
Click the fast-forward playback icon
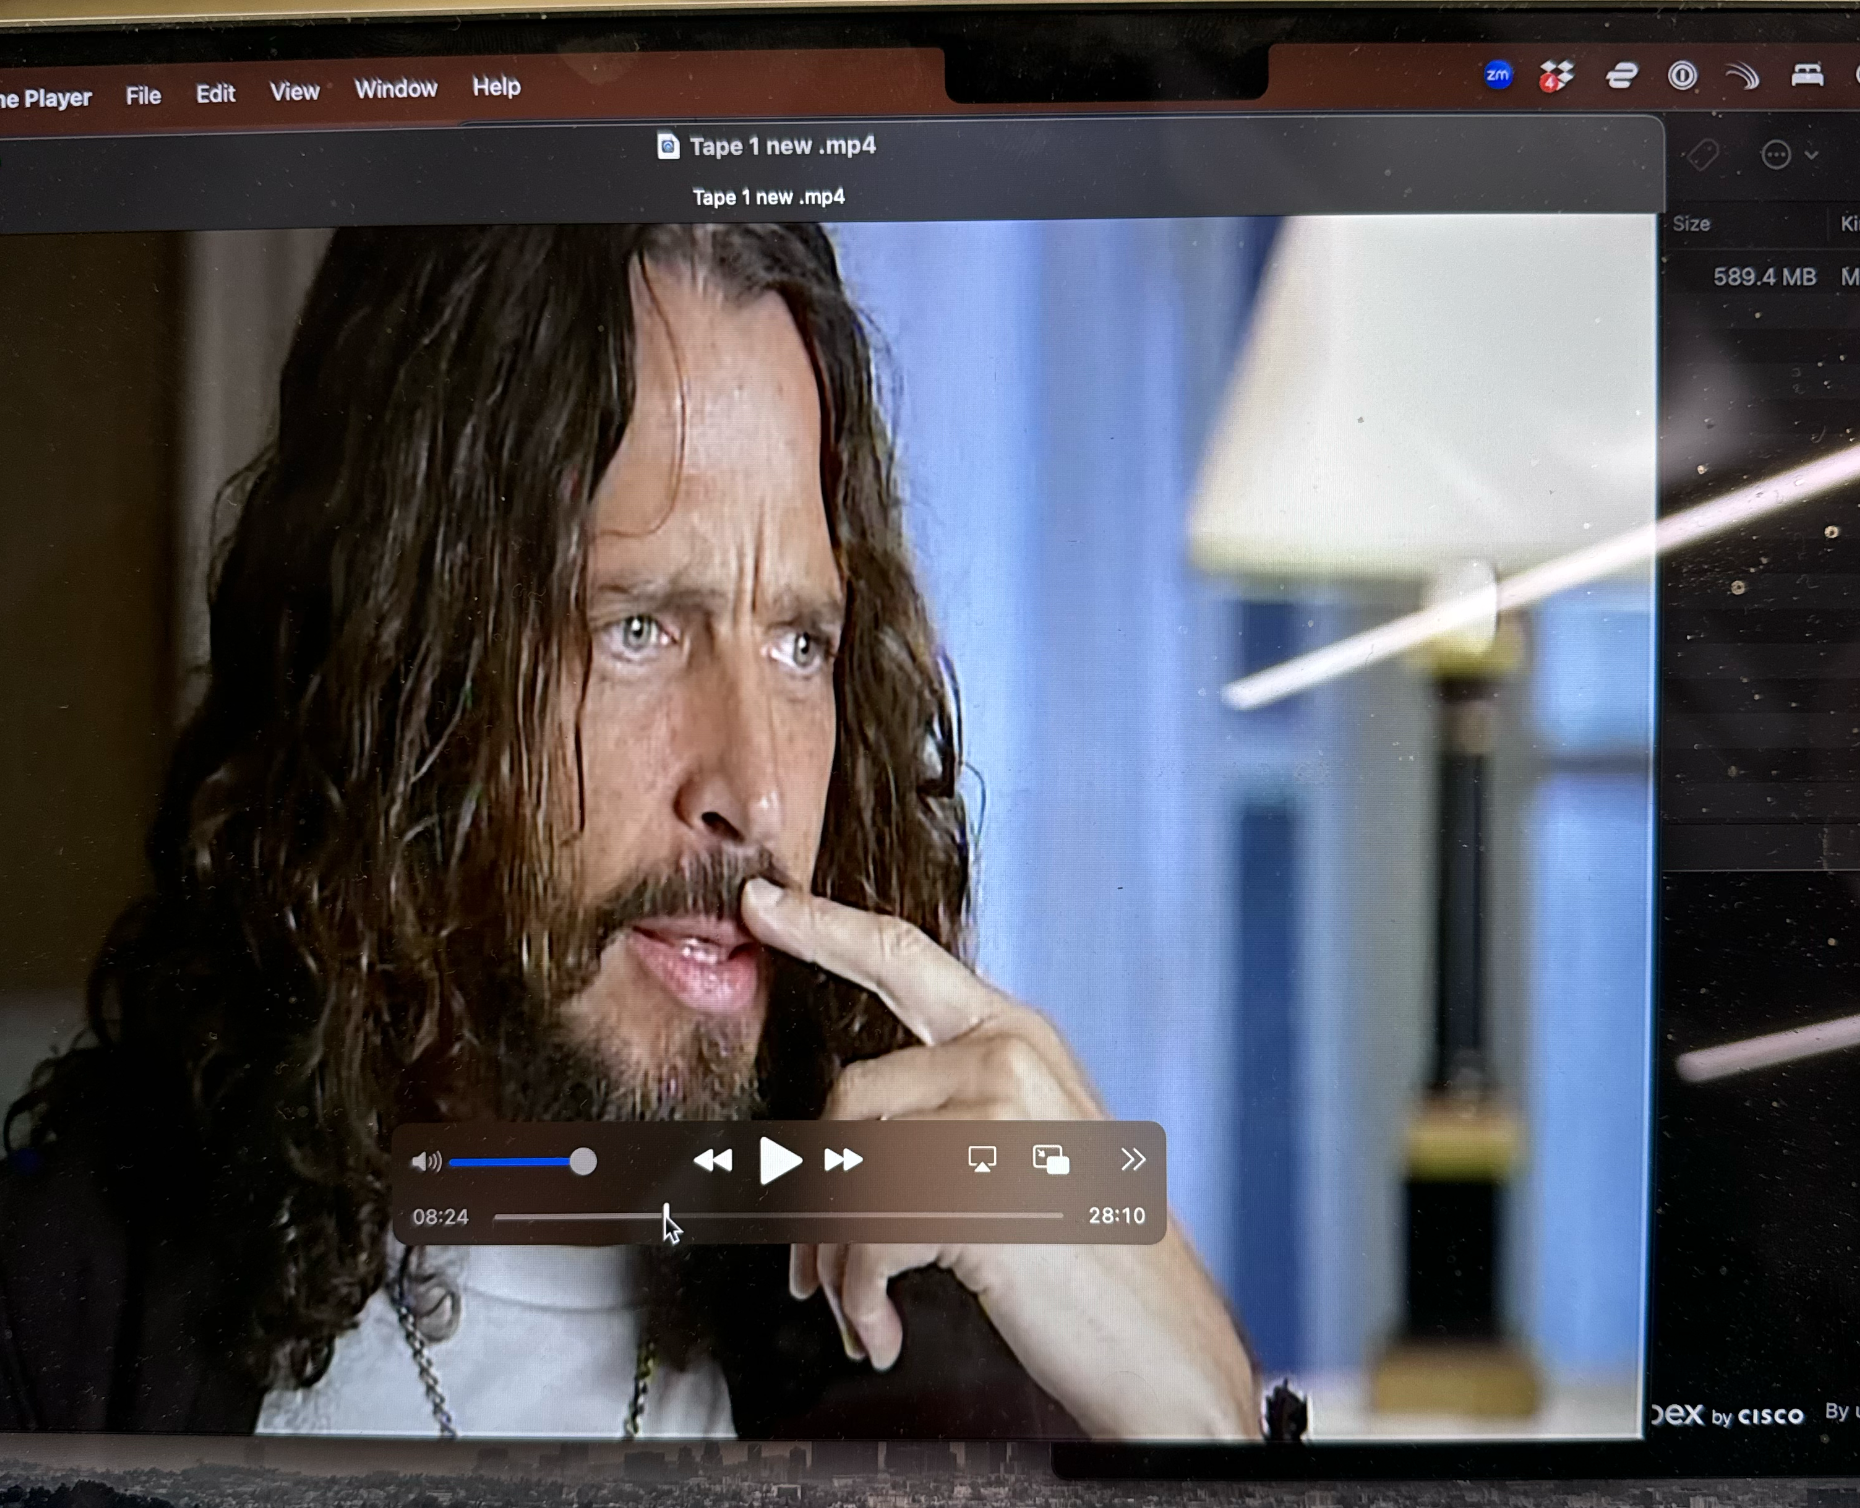[x=845, y=1160]
